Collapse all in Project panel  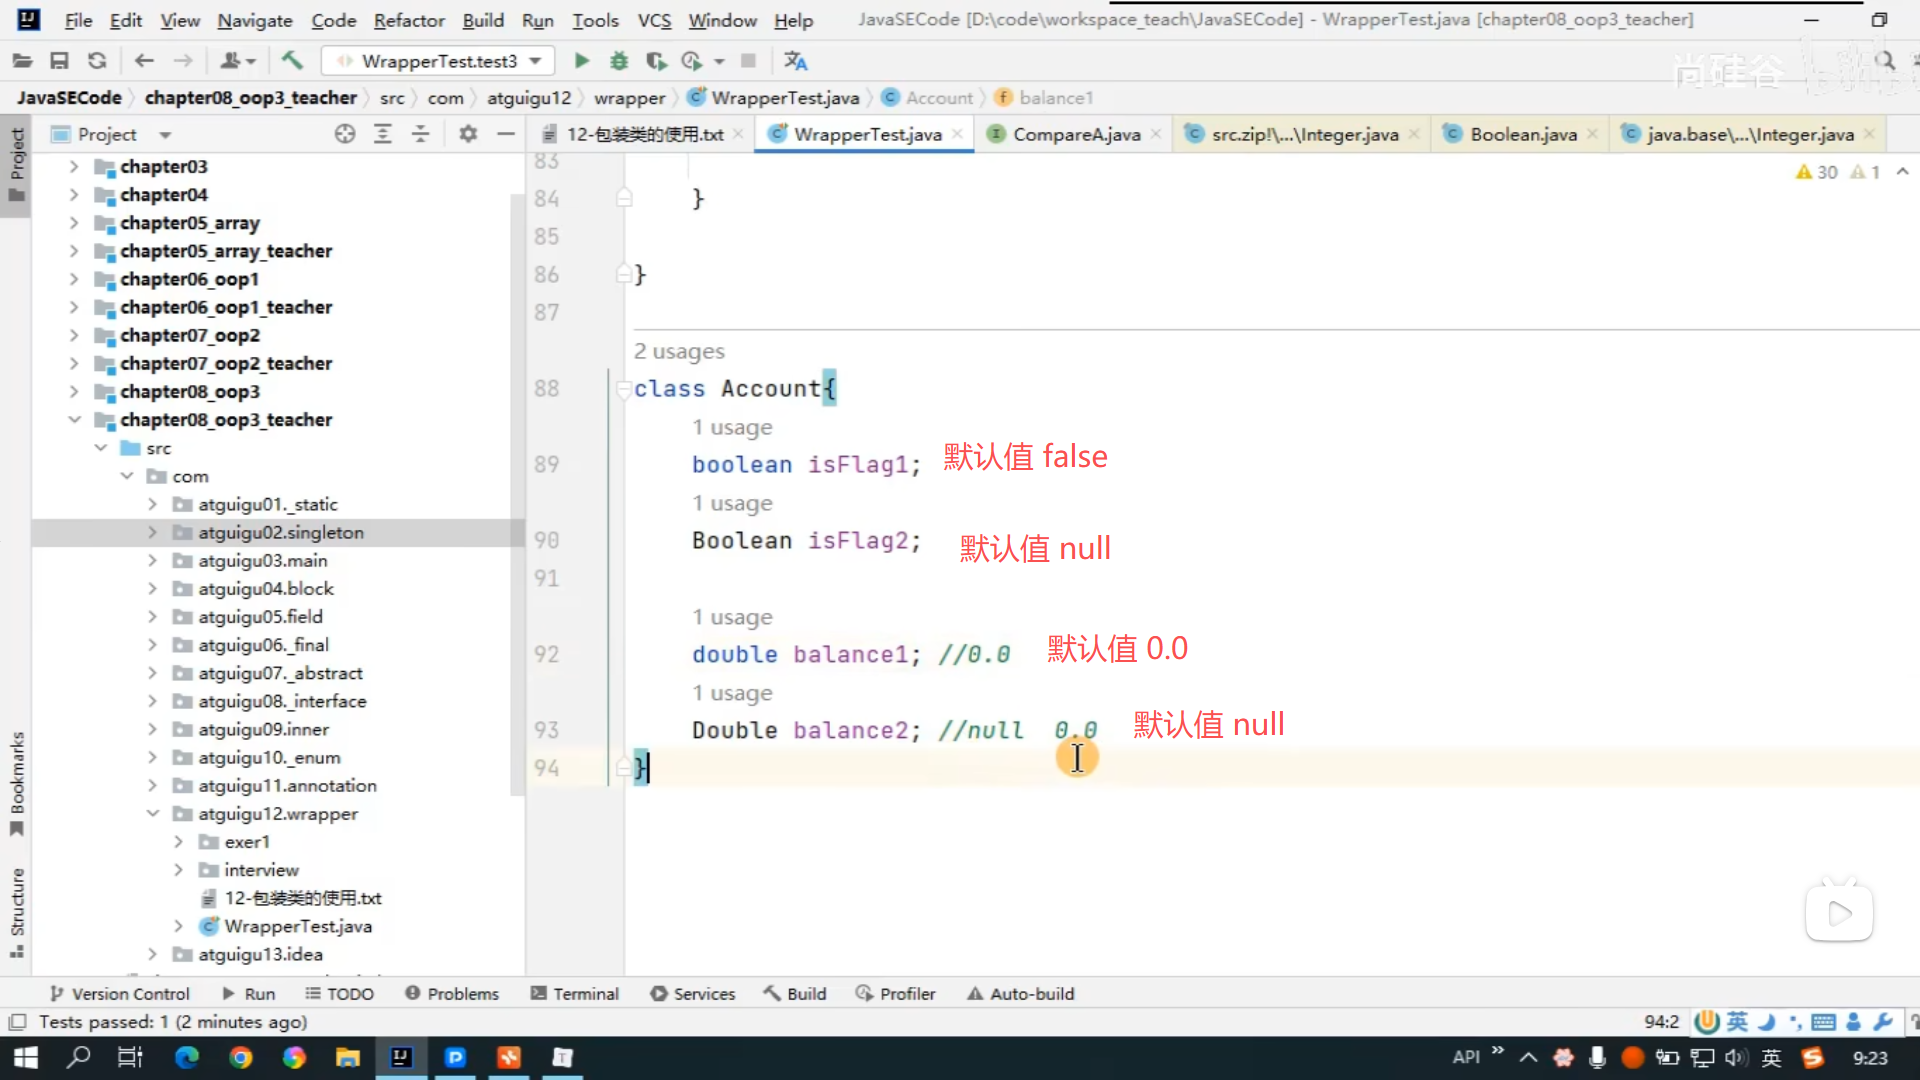[420, 134]
